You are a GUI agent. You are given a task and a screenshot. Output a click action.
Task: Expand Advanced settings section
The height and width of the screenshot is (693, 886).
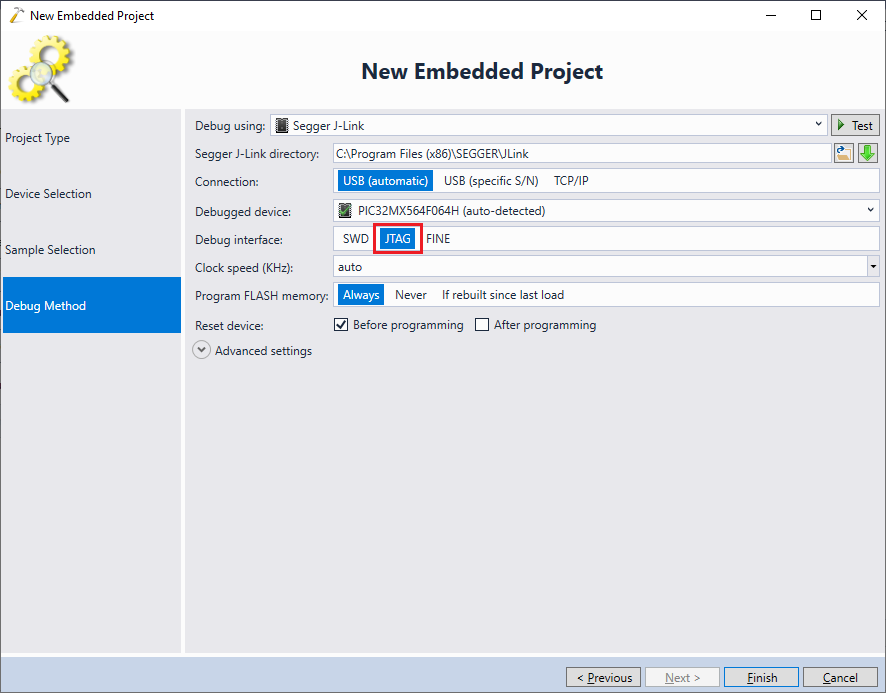point(201,350)
